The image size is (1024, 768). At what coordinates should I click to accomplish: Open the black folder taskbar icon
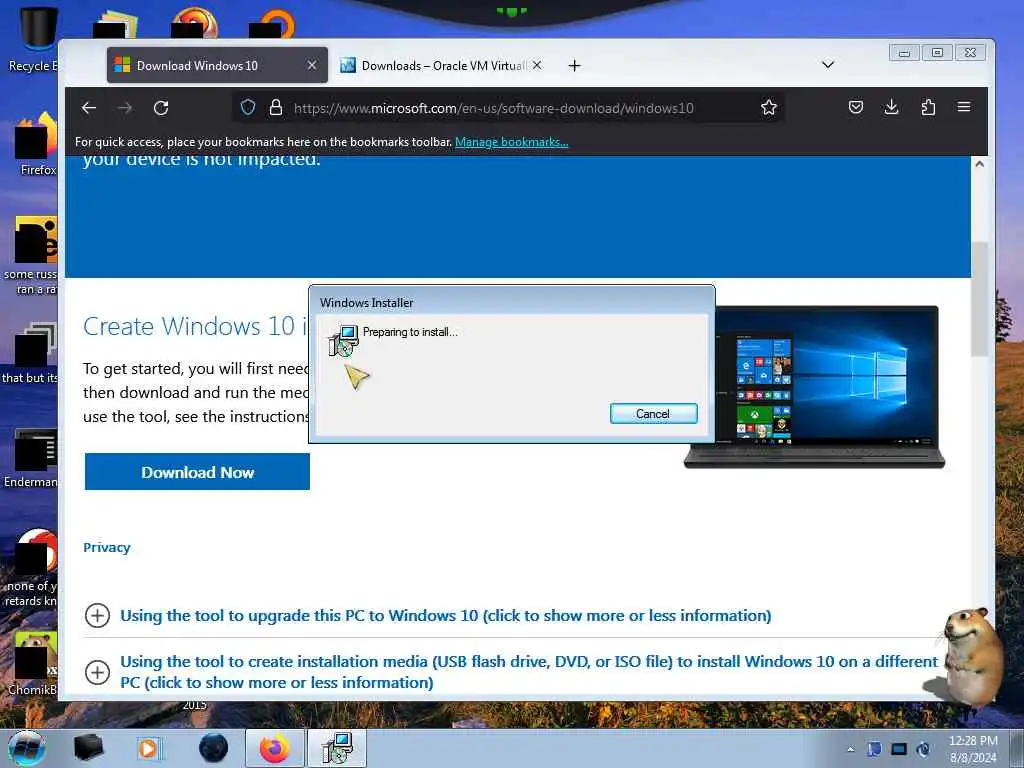[88, 748]
